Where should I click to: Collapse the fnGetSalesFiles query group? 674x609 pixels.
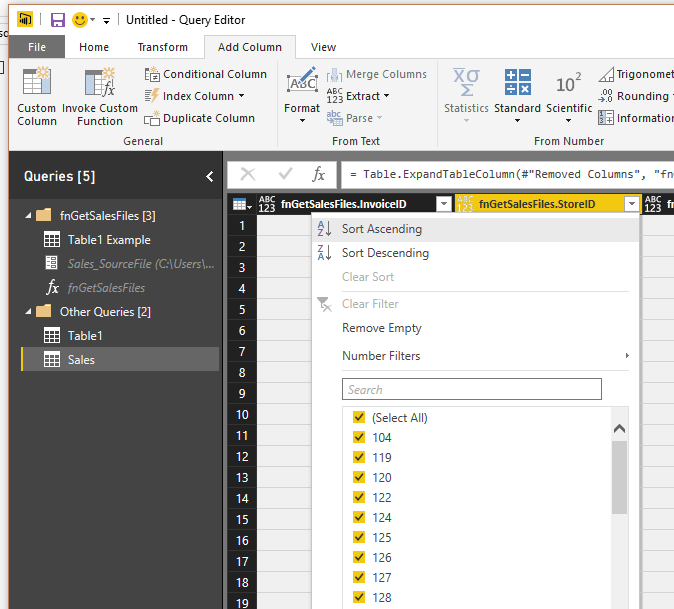[27, 215]
